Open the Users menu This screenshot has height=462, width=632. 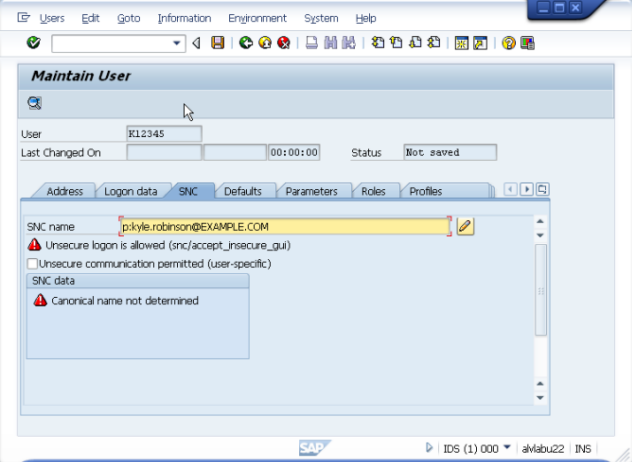(x=52, y=19)
